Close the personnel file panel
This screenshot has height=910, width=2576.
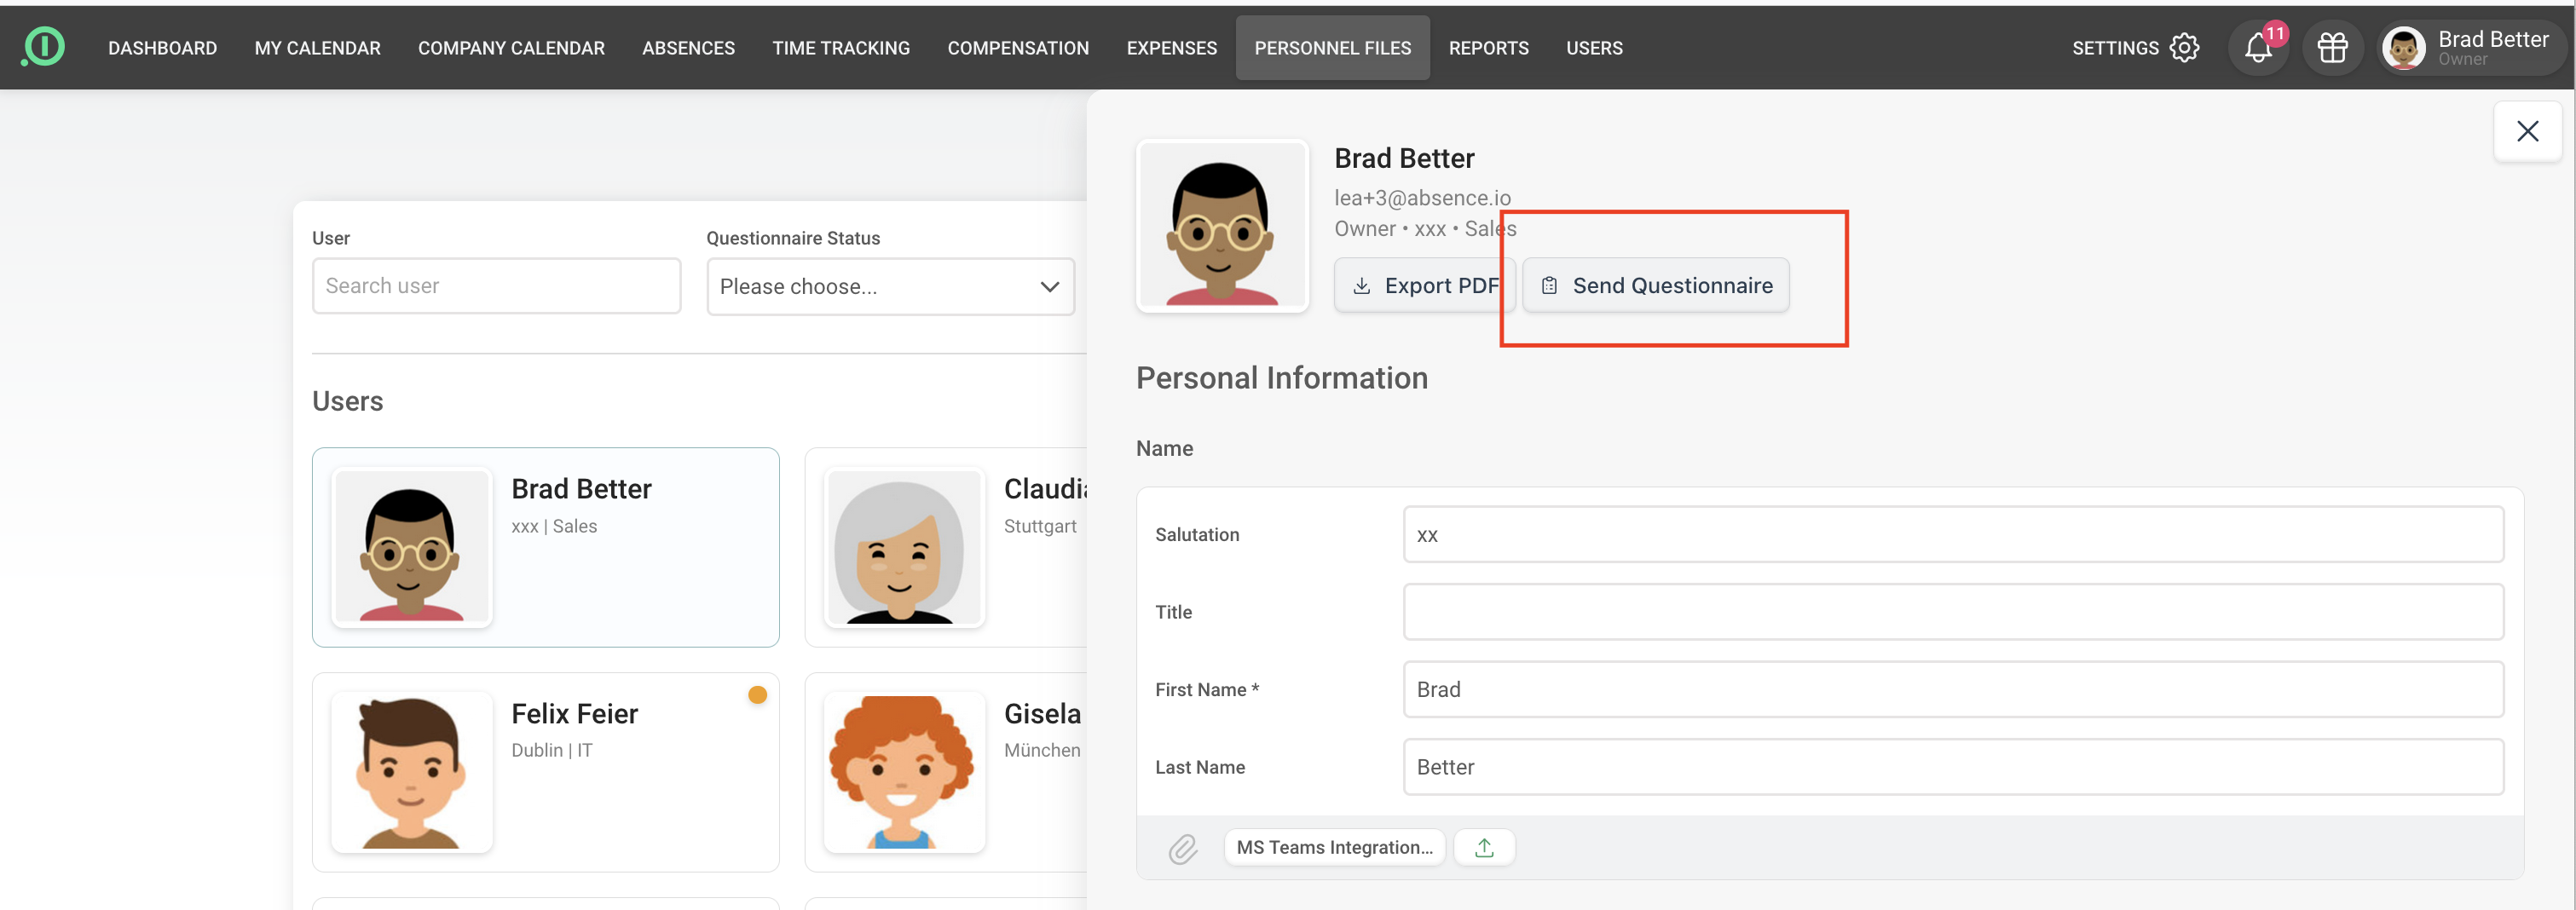click(x=2526, y=131)
